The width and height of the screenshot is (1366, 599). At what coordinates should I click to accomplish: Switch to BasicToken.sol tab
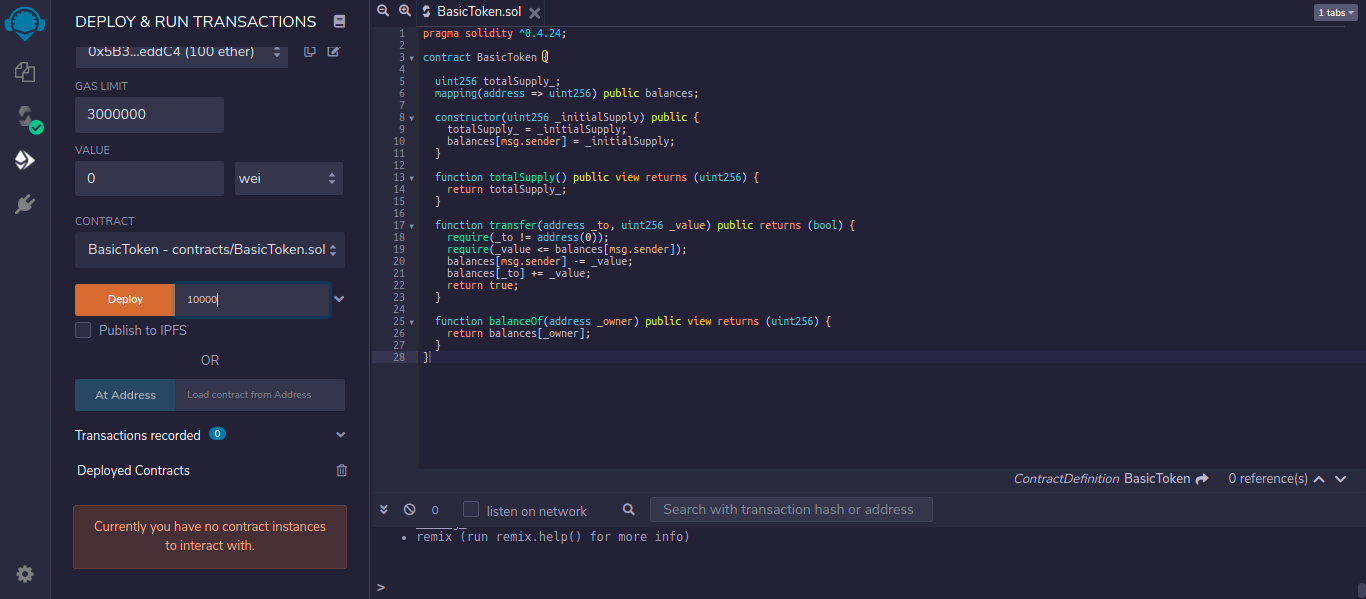(479, 12)
